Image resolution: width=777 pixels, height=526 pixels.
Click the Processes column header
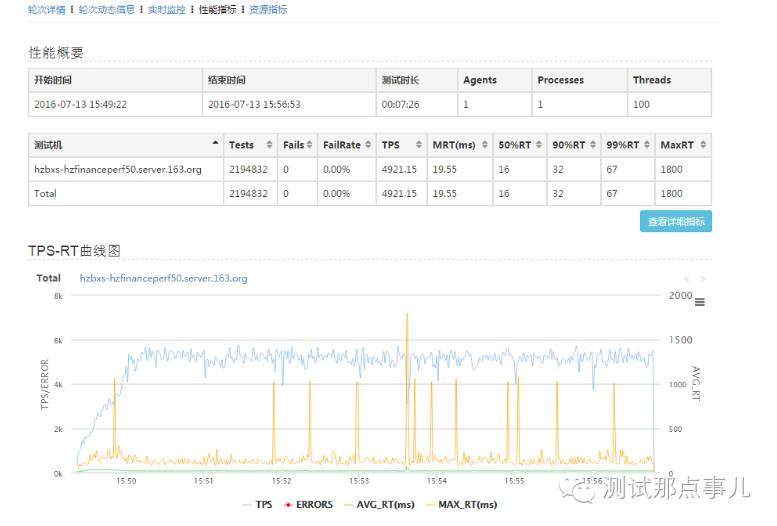580,80
